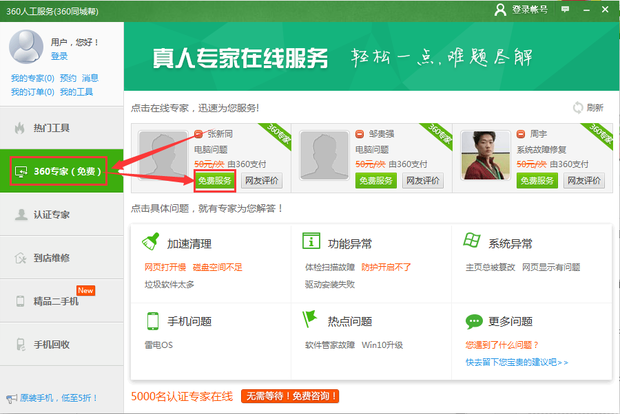Click expert 周宇's profile photo
The width and height of the screenshot is (620, 414).
pos(484,155)
